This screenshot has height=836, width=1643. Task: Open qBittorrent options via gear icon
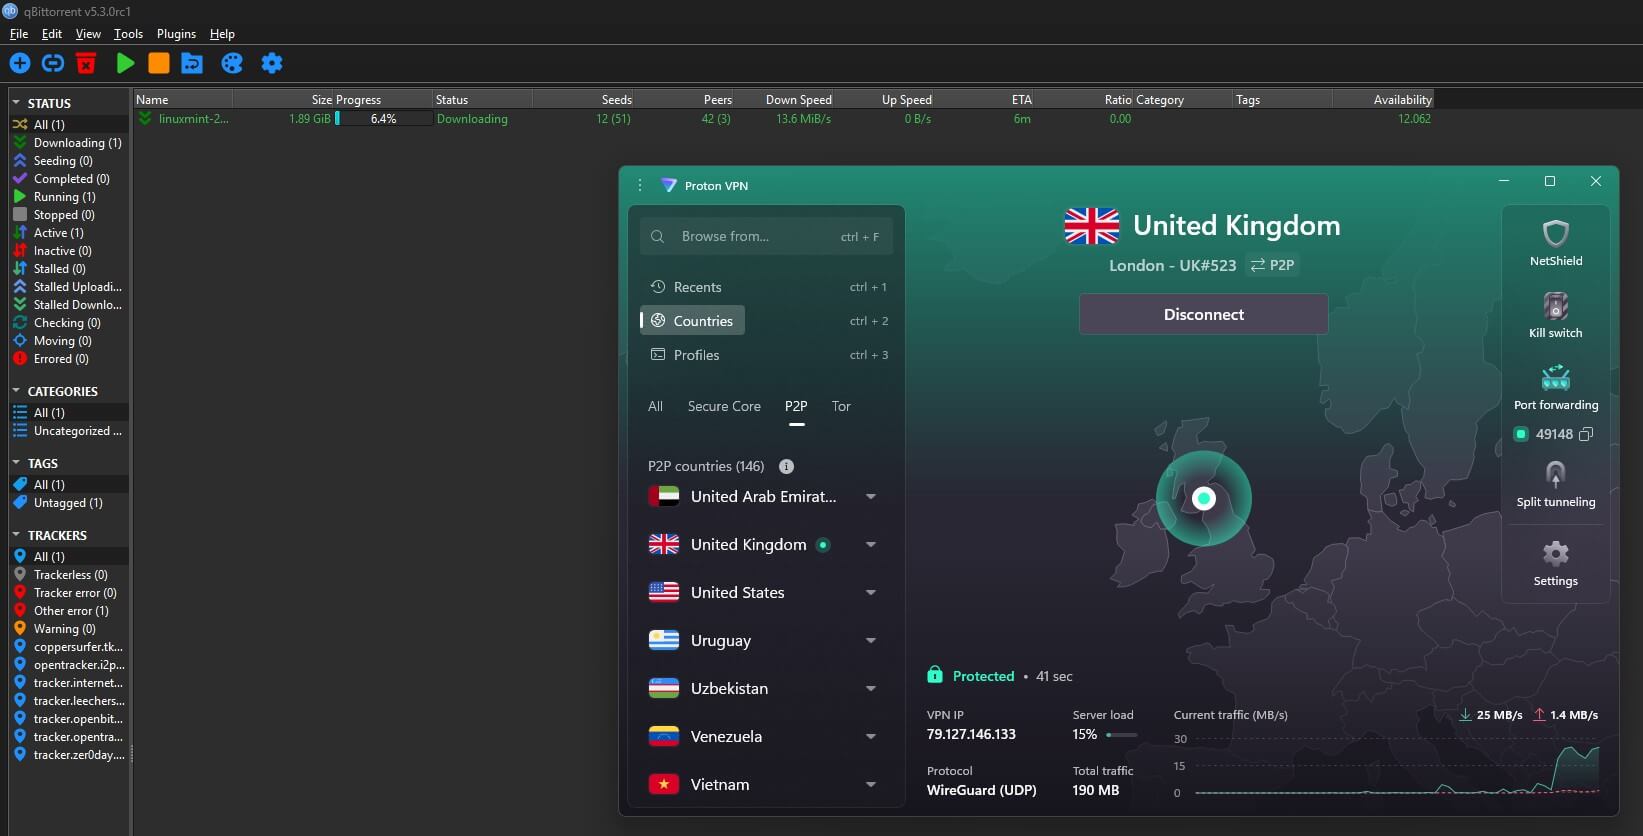point(272,64)
